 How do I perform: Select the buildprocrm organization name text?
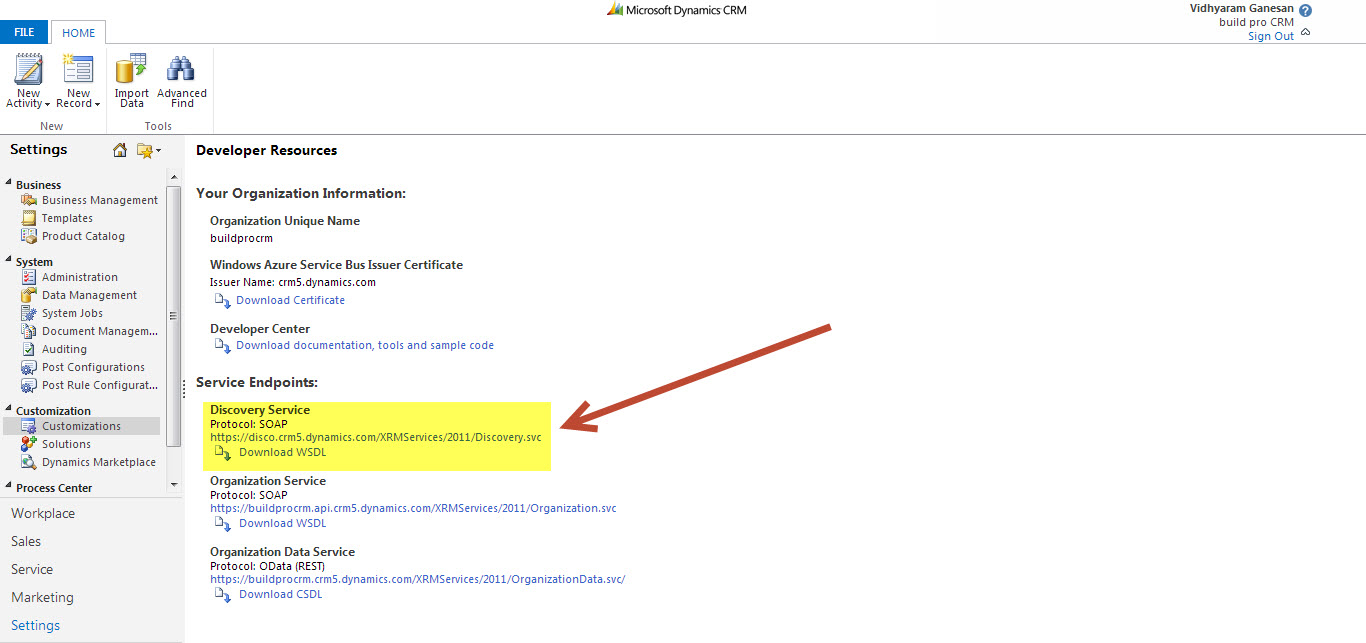click(x=241, y=238)
